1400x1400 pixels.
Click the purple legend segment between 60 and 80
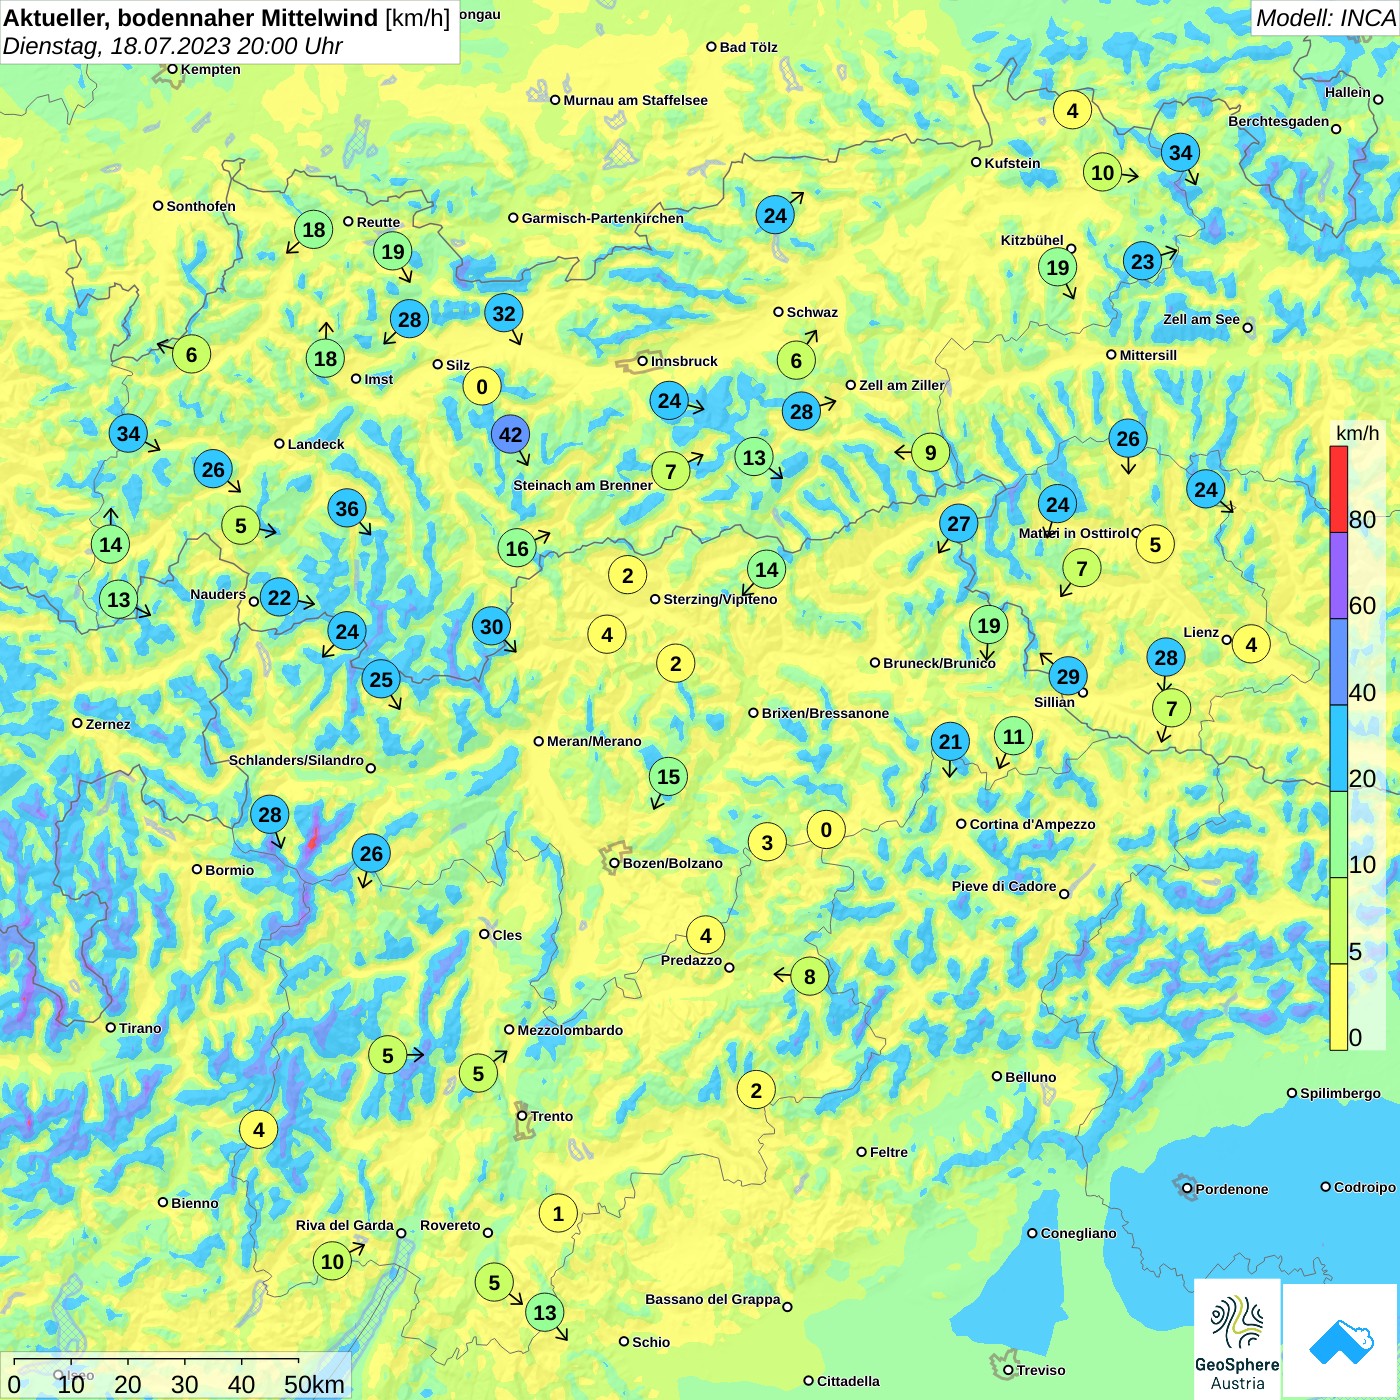(1339, 576)
